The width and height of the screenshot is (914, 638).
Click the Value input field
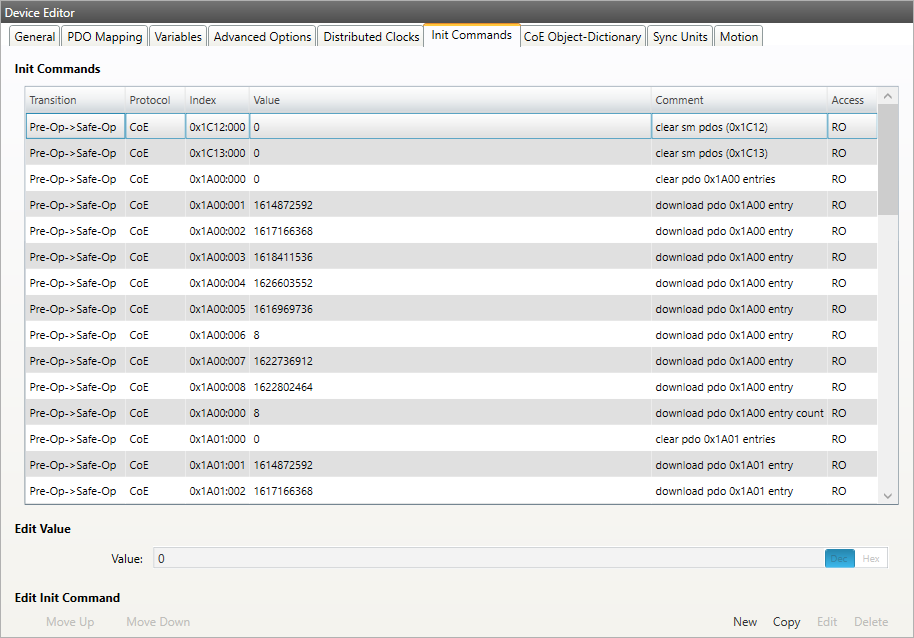(488, 559)
